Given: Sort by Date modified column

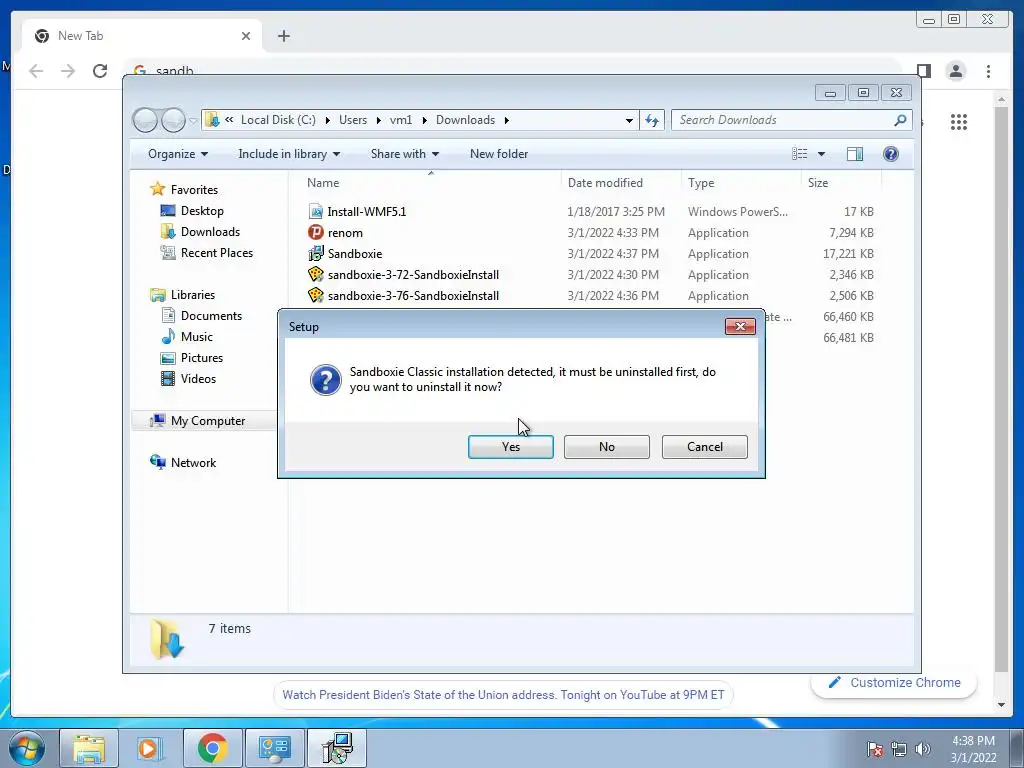Looking at the screenshot, I should point(605,183).
